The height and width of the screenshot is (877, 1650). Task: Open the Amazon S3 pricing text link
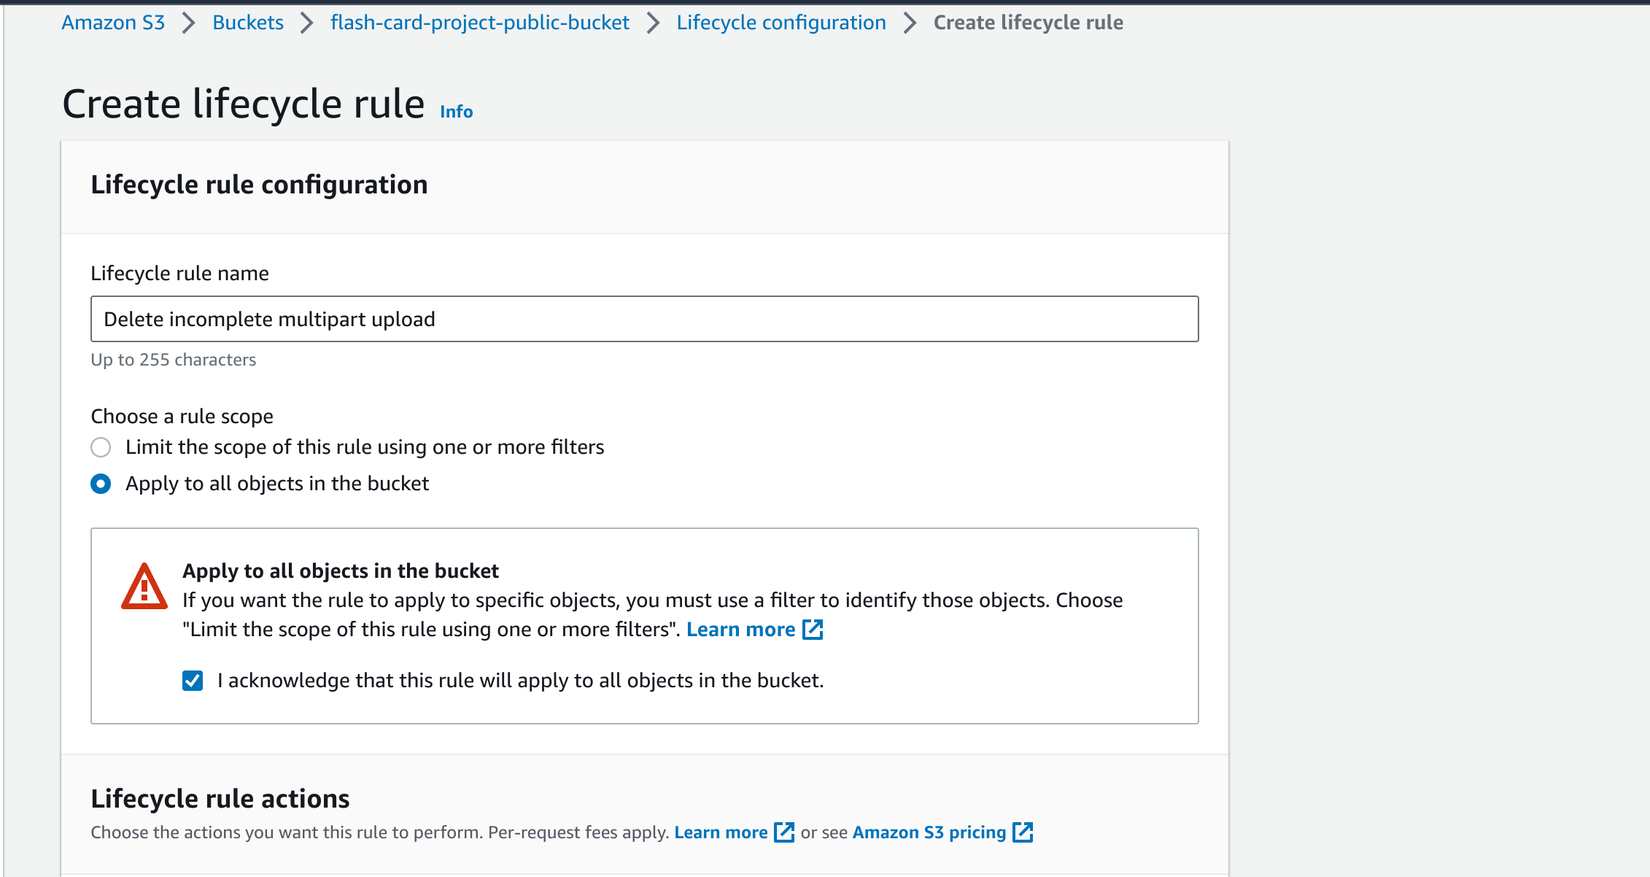tap(929, 832)
